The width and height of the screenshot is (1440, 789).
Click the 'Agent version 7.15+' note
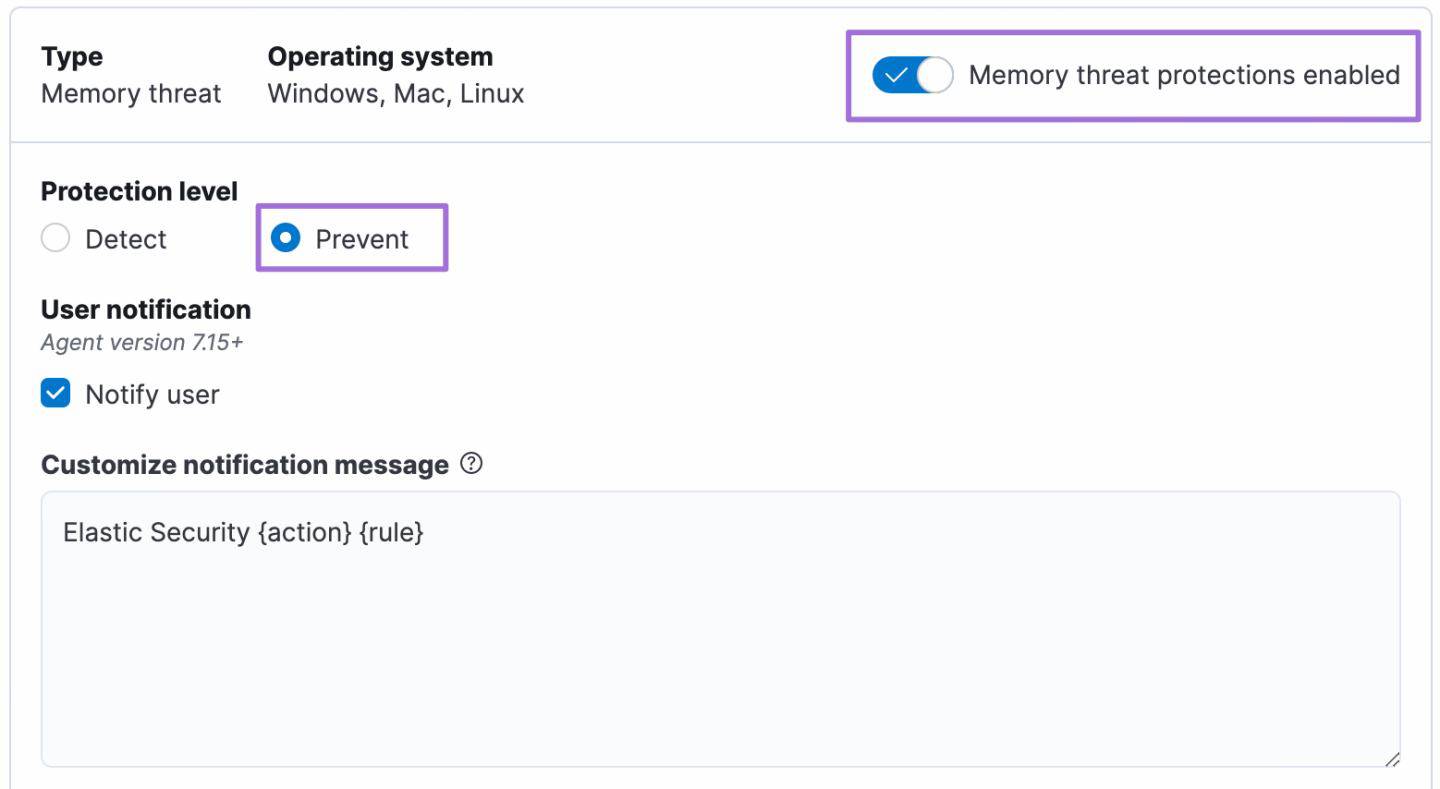[142, 343]
